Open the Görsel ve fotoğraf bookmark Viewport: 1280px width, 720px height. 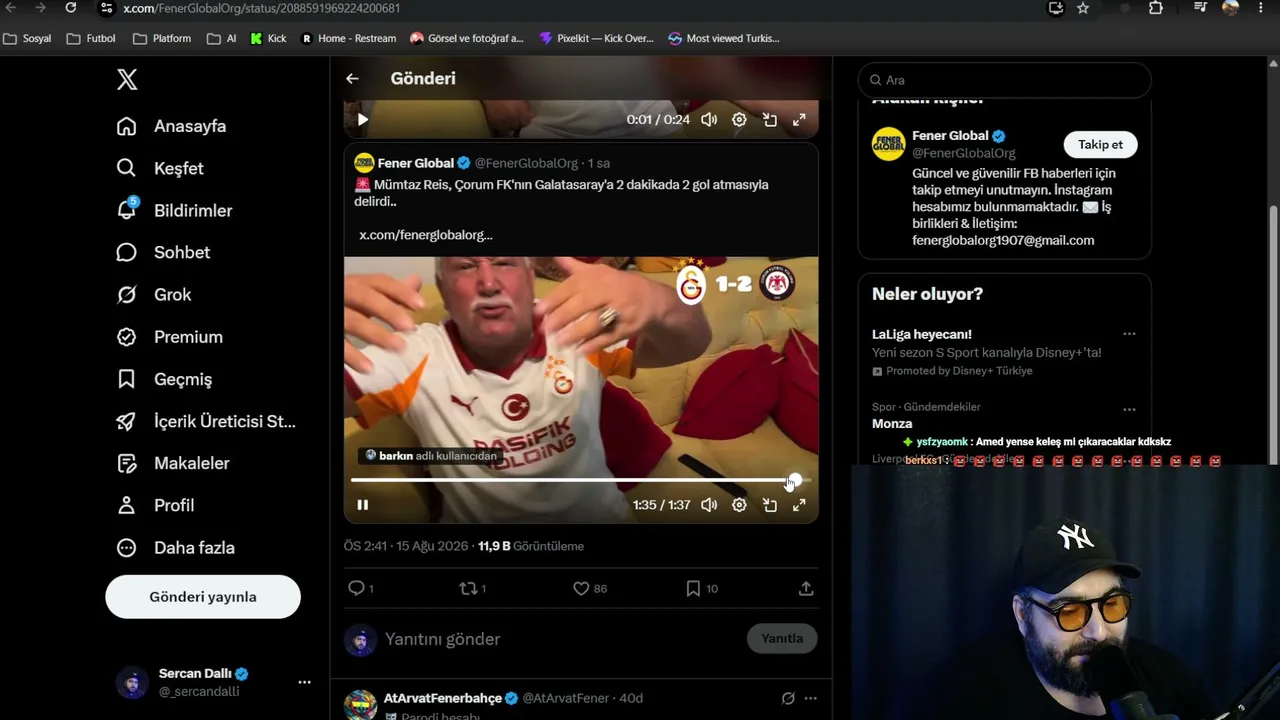pos(467,38)
